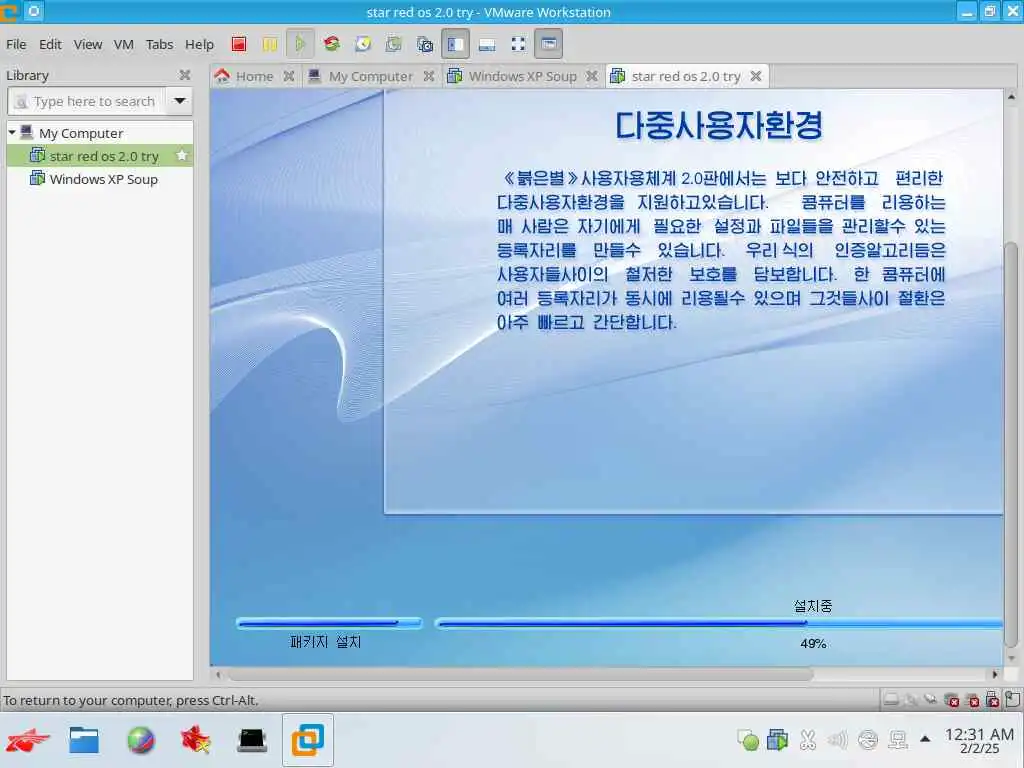This screenshot has height=768, width=1024.
Task: Open the View menu
Action: pyautogui.click(x=88, y=44)
